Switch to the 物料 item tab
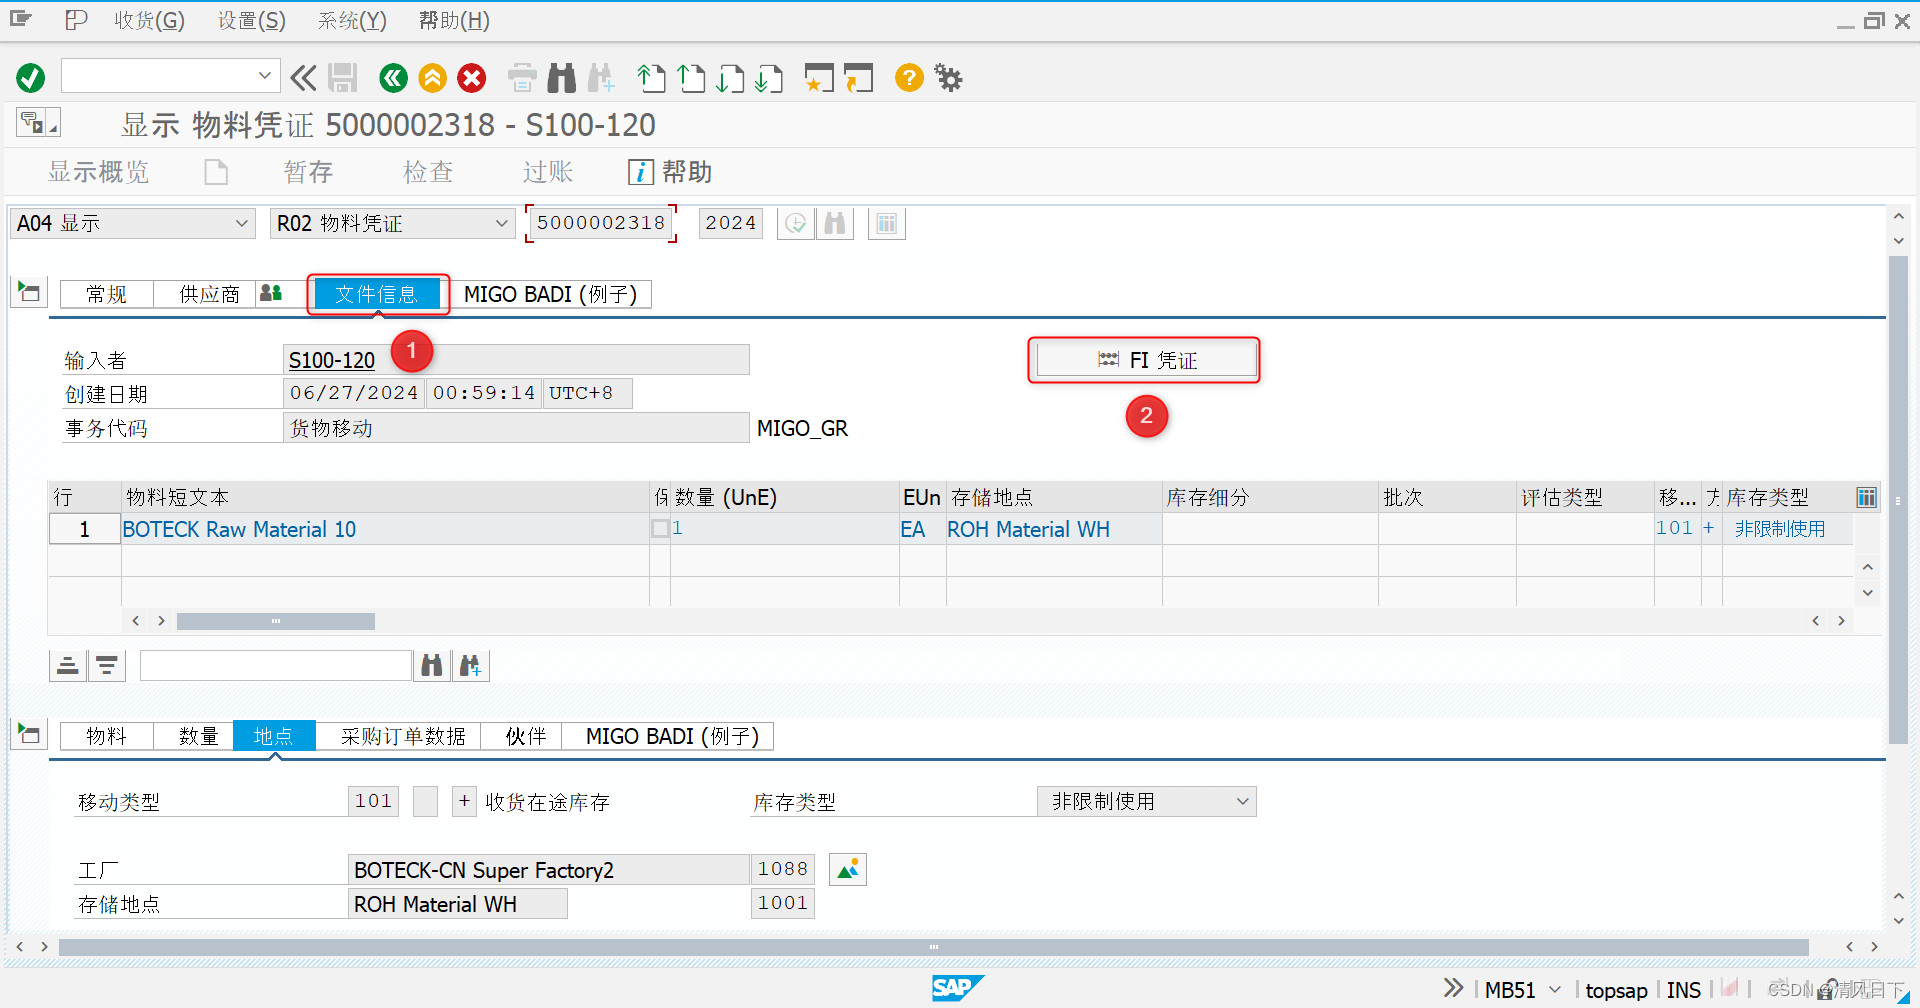The image size is (1920, 1008). point(106,736)
